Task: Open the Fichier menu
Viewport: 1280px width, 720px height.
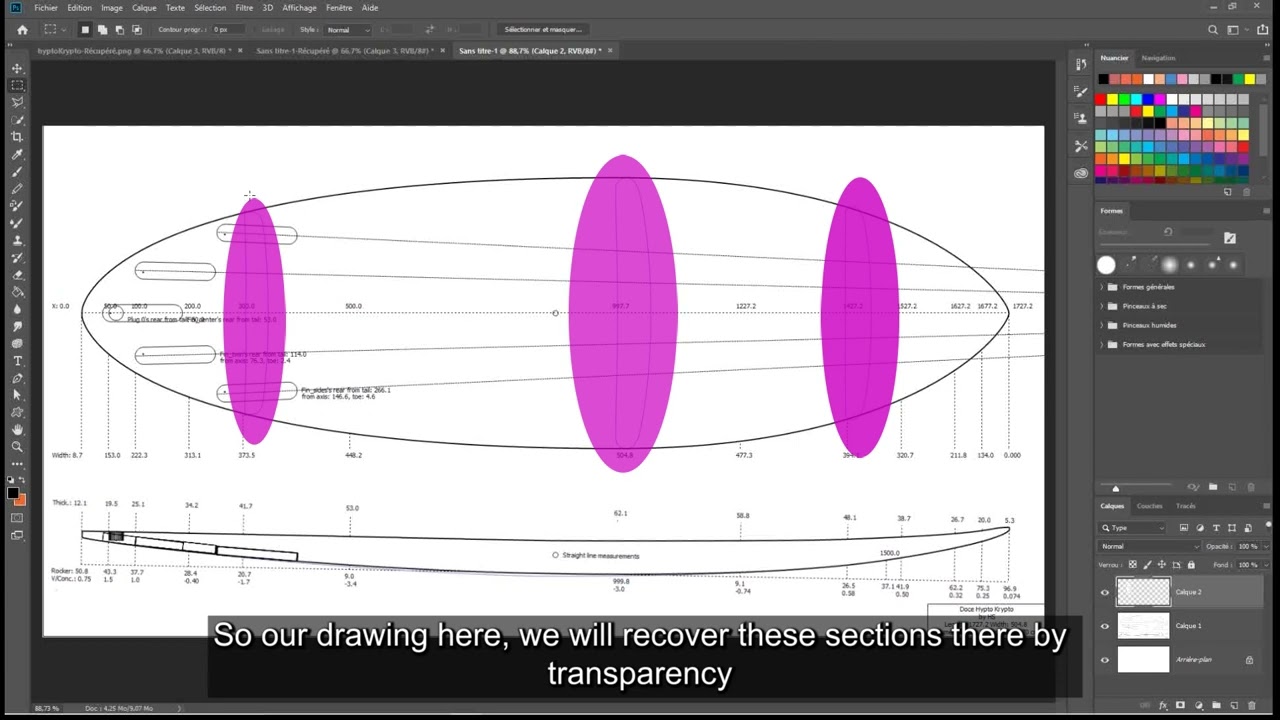Action: [x=46, y=8]
